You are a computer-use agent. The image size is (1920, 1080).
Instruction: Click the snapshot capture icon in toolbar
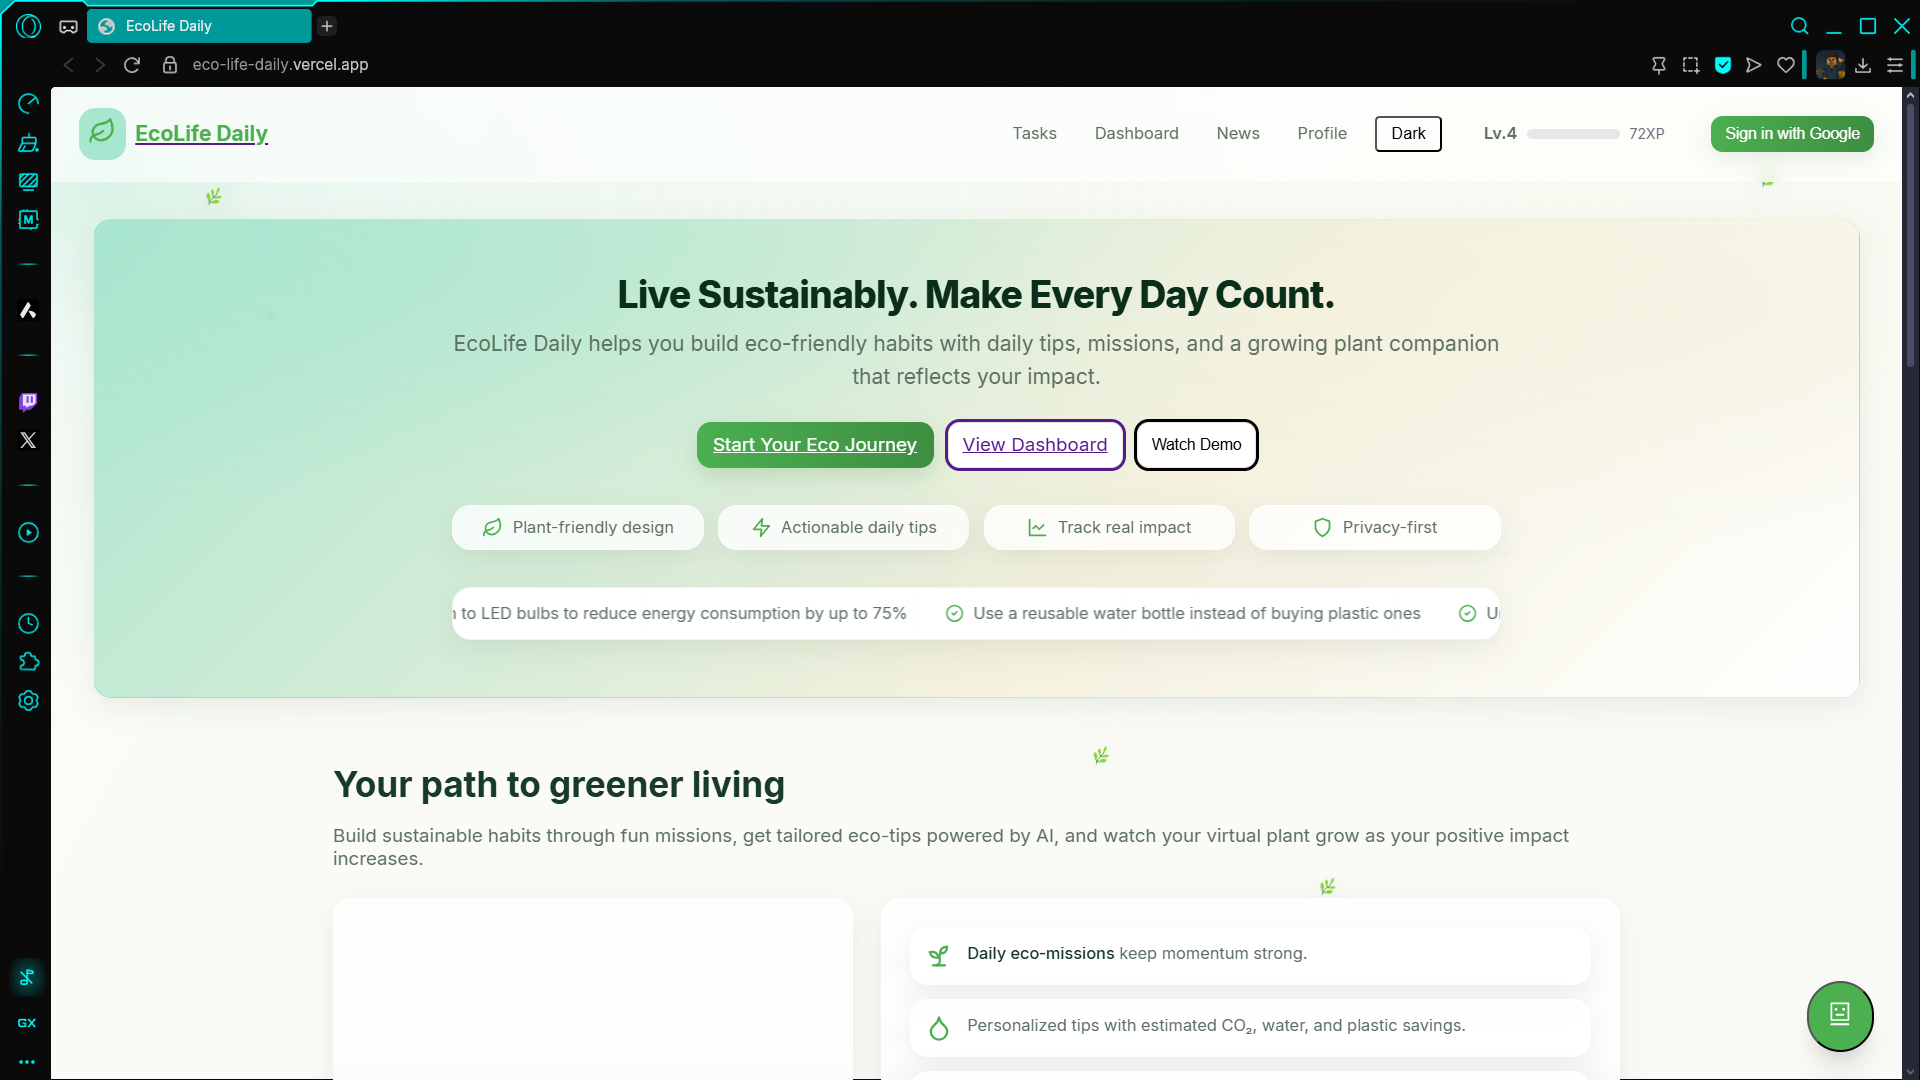[x=1690, y=65]
